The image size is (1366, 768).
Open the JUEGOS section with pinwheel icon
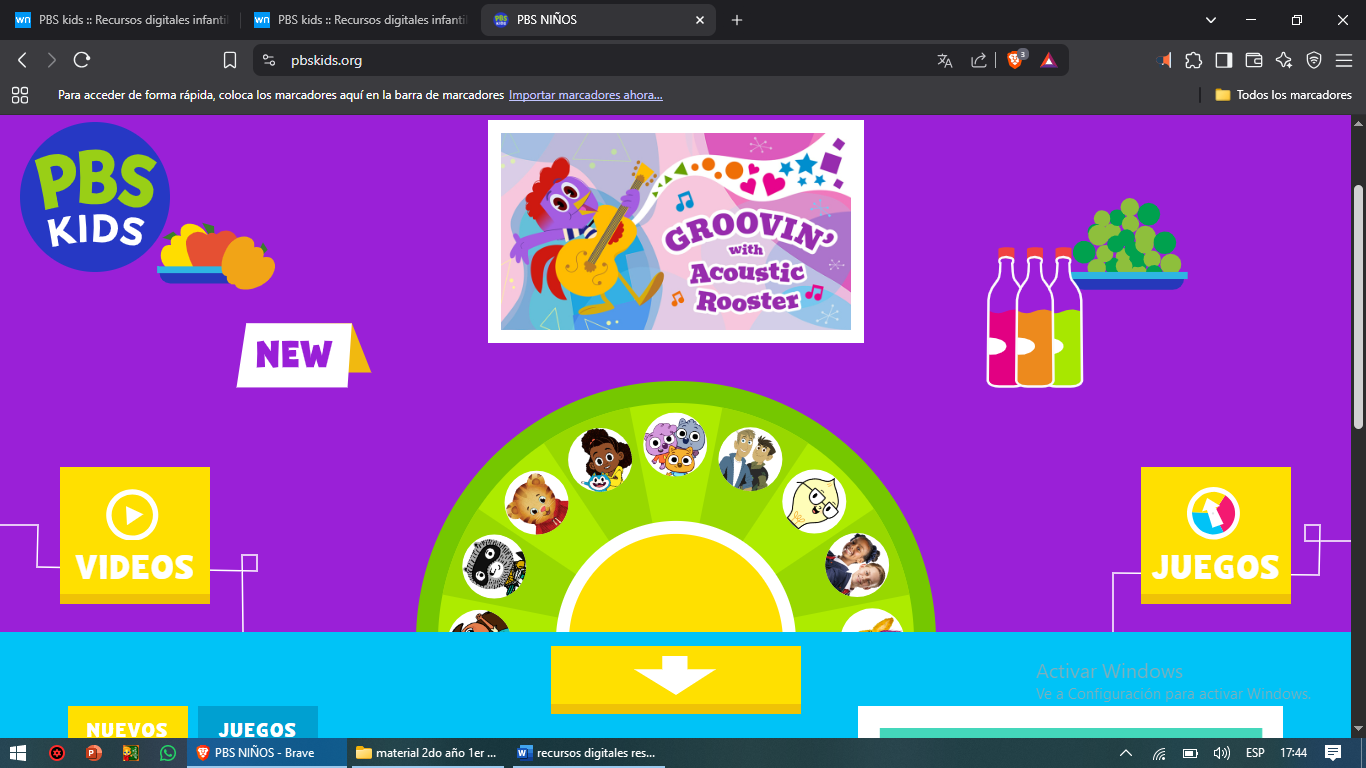point(1215,535)
